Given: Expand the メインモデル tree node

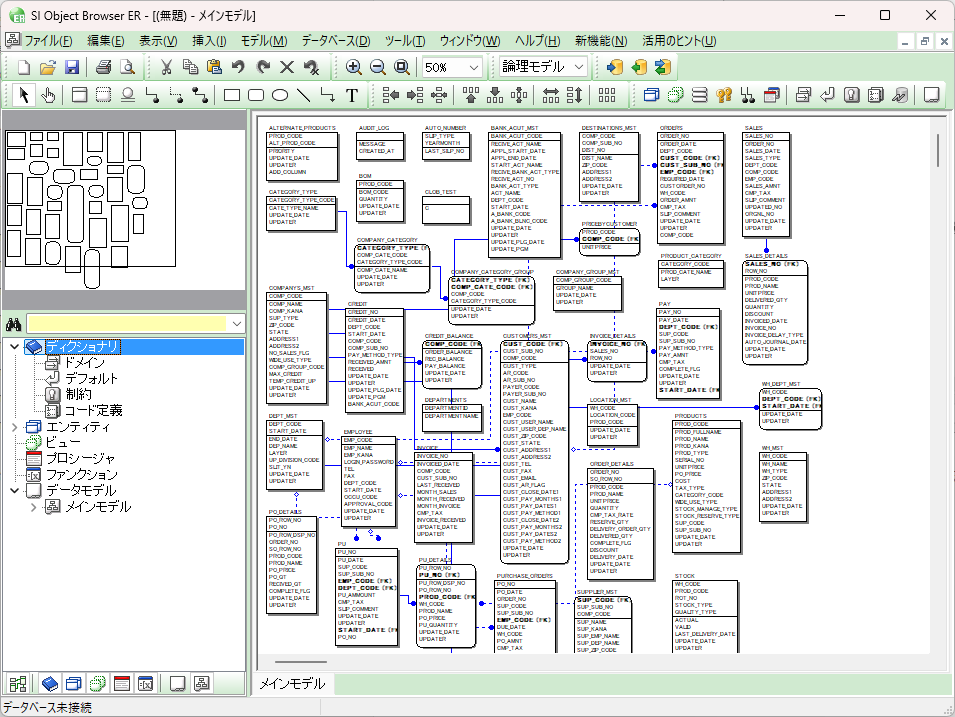Looking at the screenshot, I should point(33,507).
